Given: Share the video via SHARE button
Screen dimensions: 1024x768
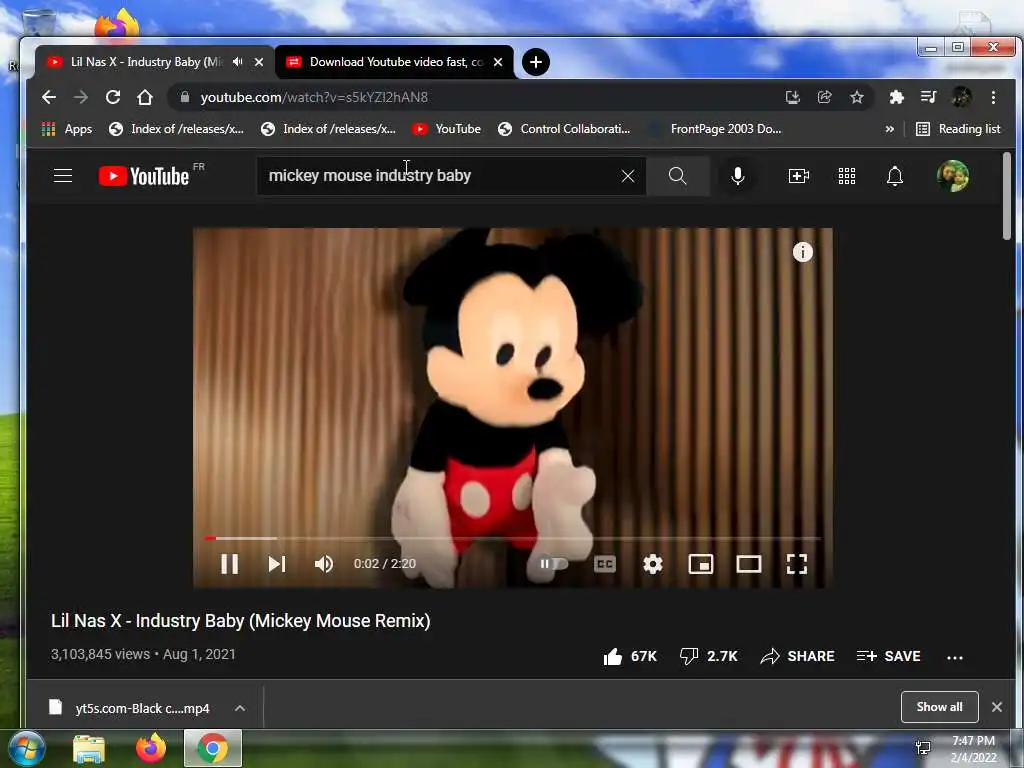Looking at the screenshot, I should (x=797, y=656).
